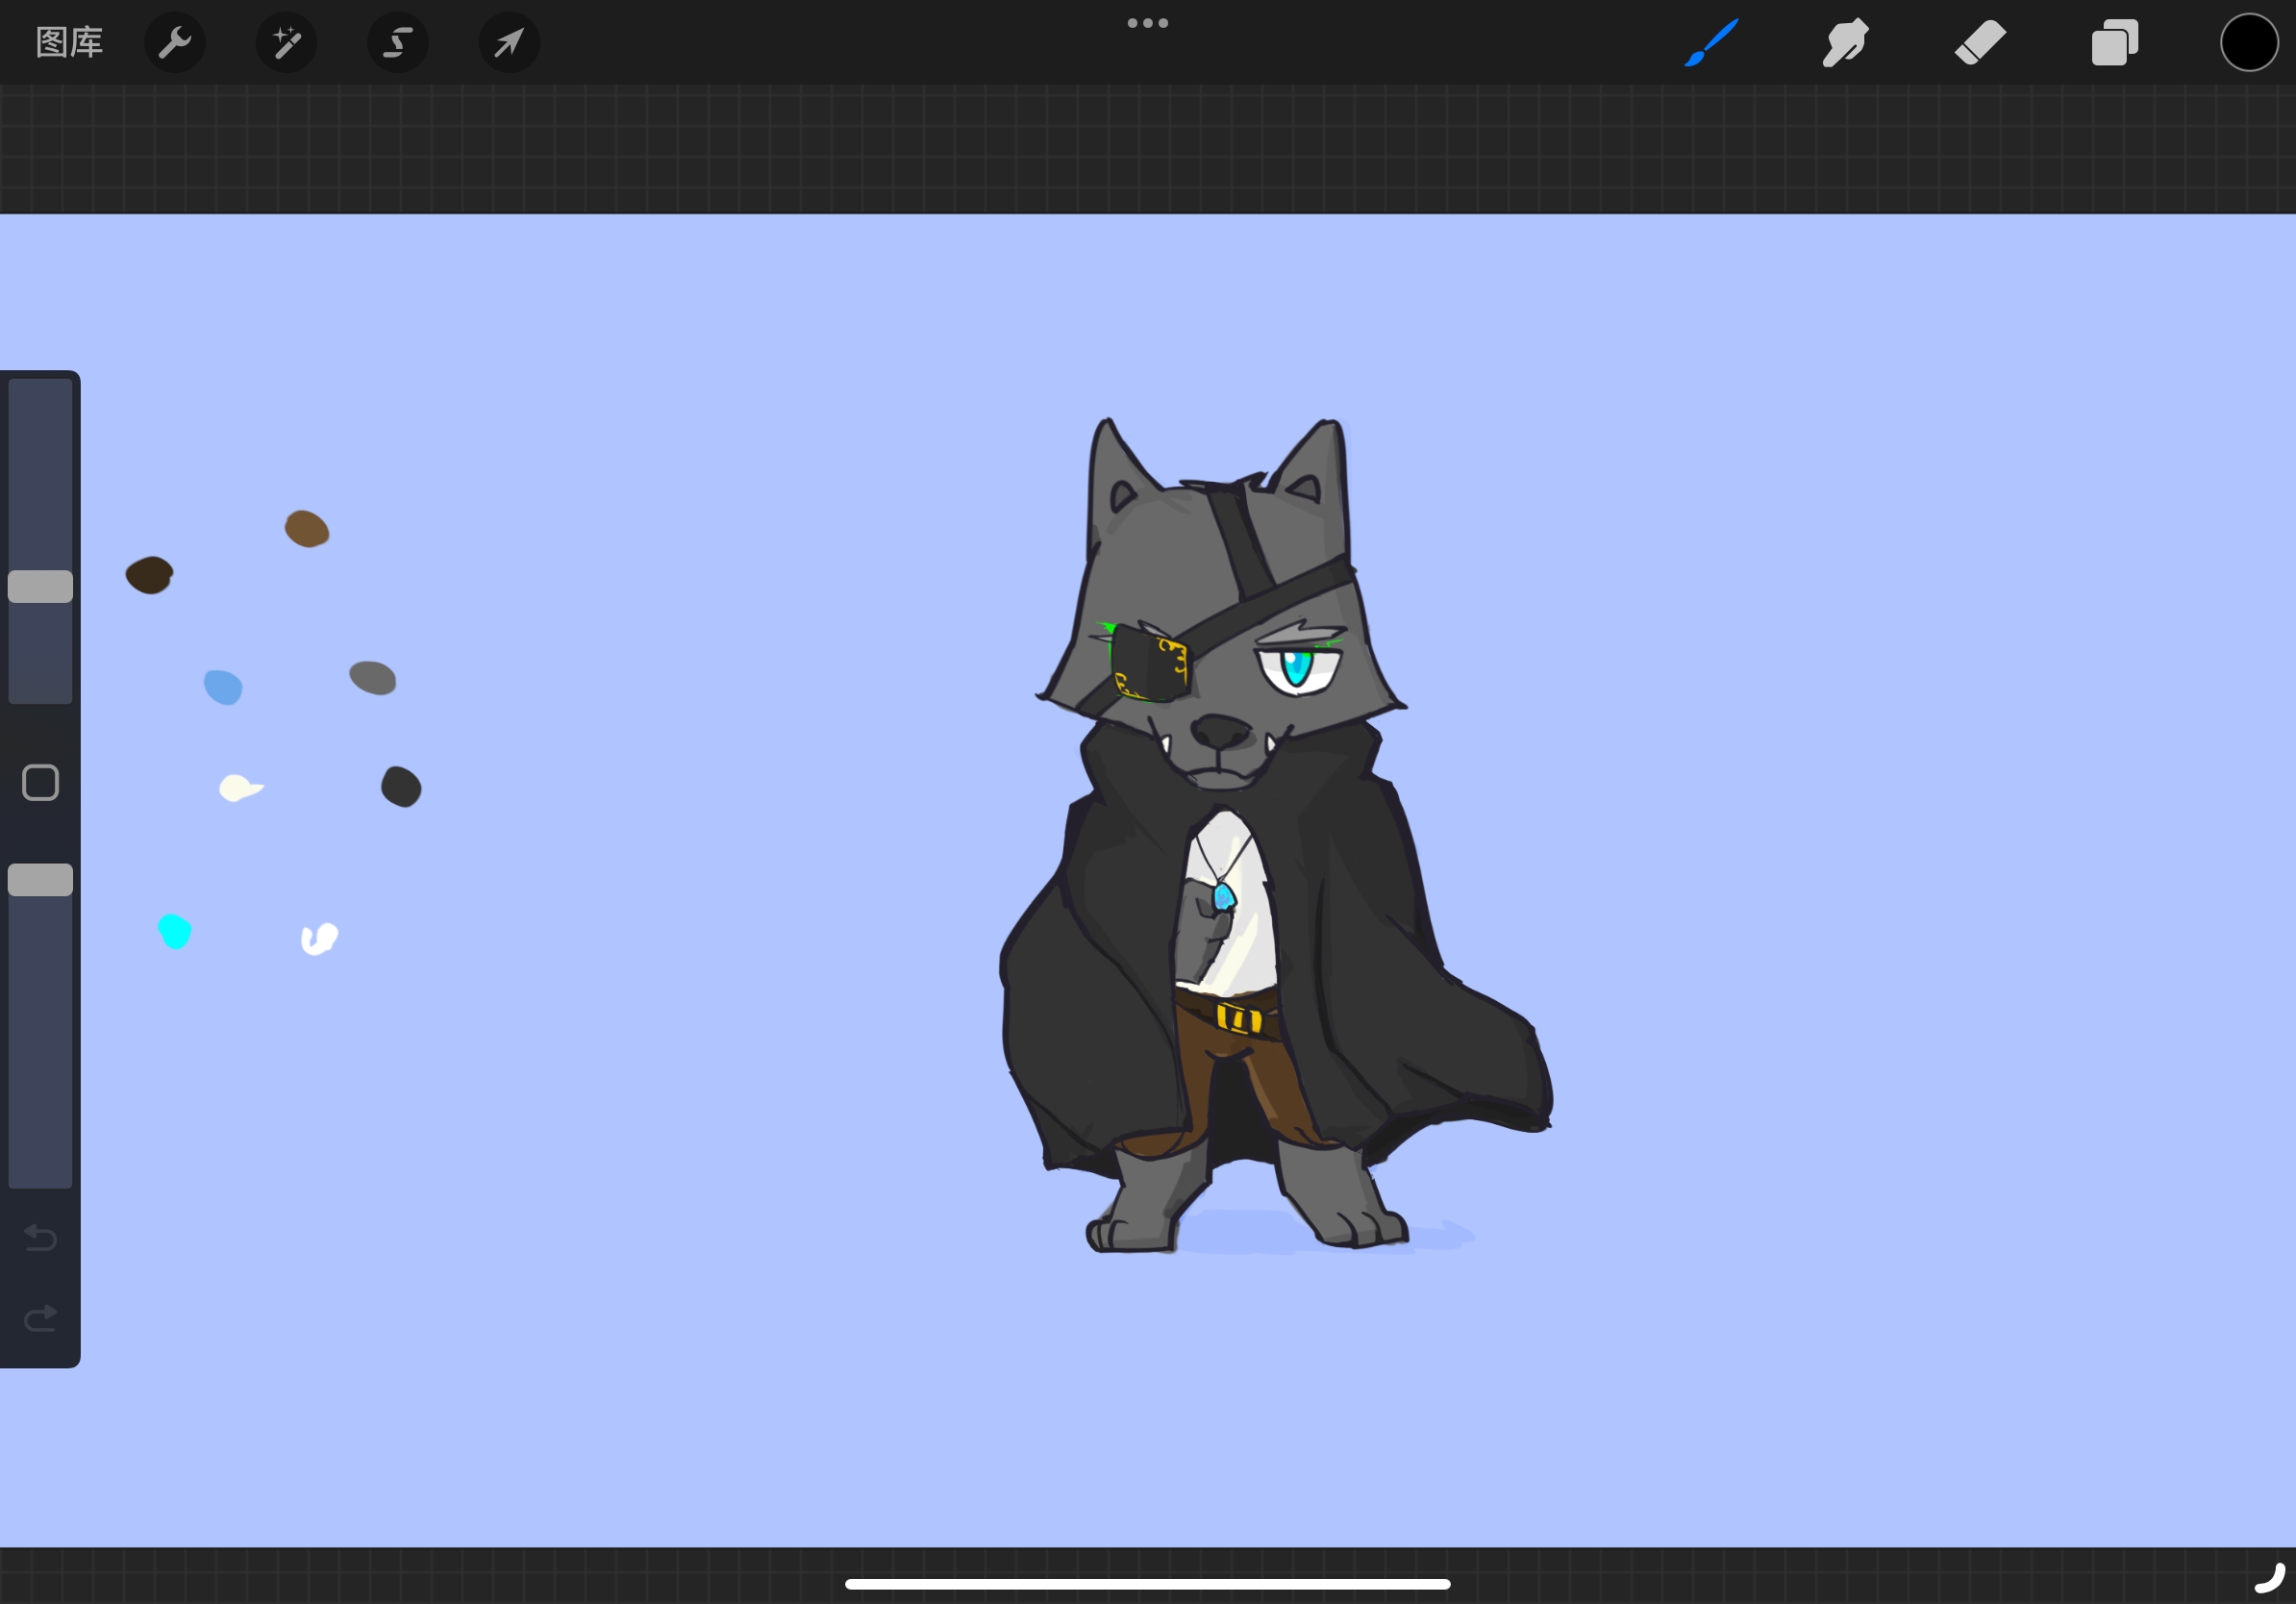Open the Adjustments magic wand menu
2296x1604 pixels.
point(287,42)
